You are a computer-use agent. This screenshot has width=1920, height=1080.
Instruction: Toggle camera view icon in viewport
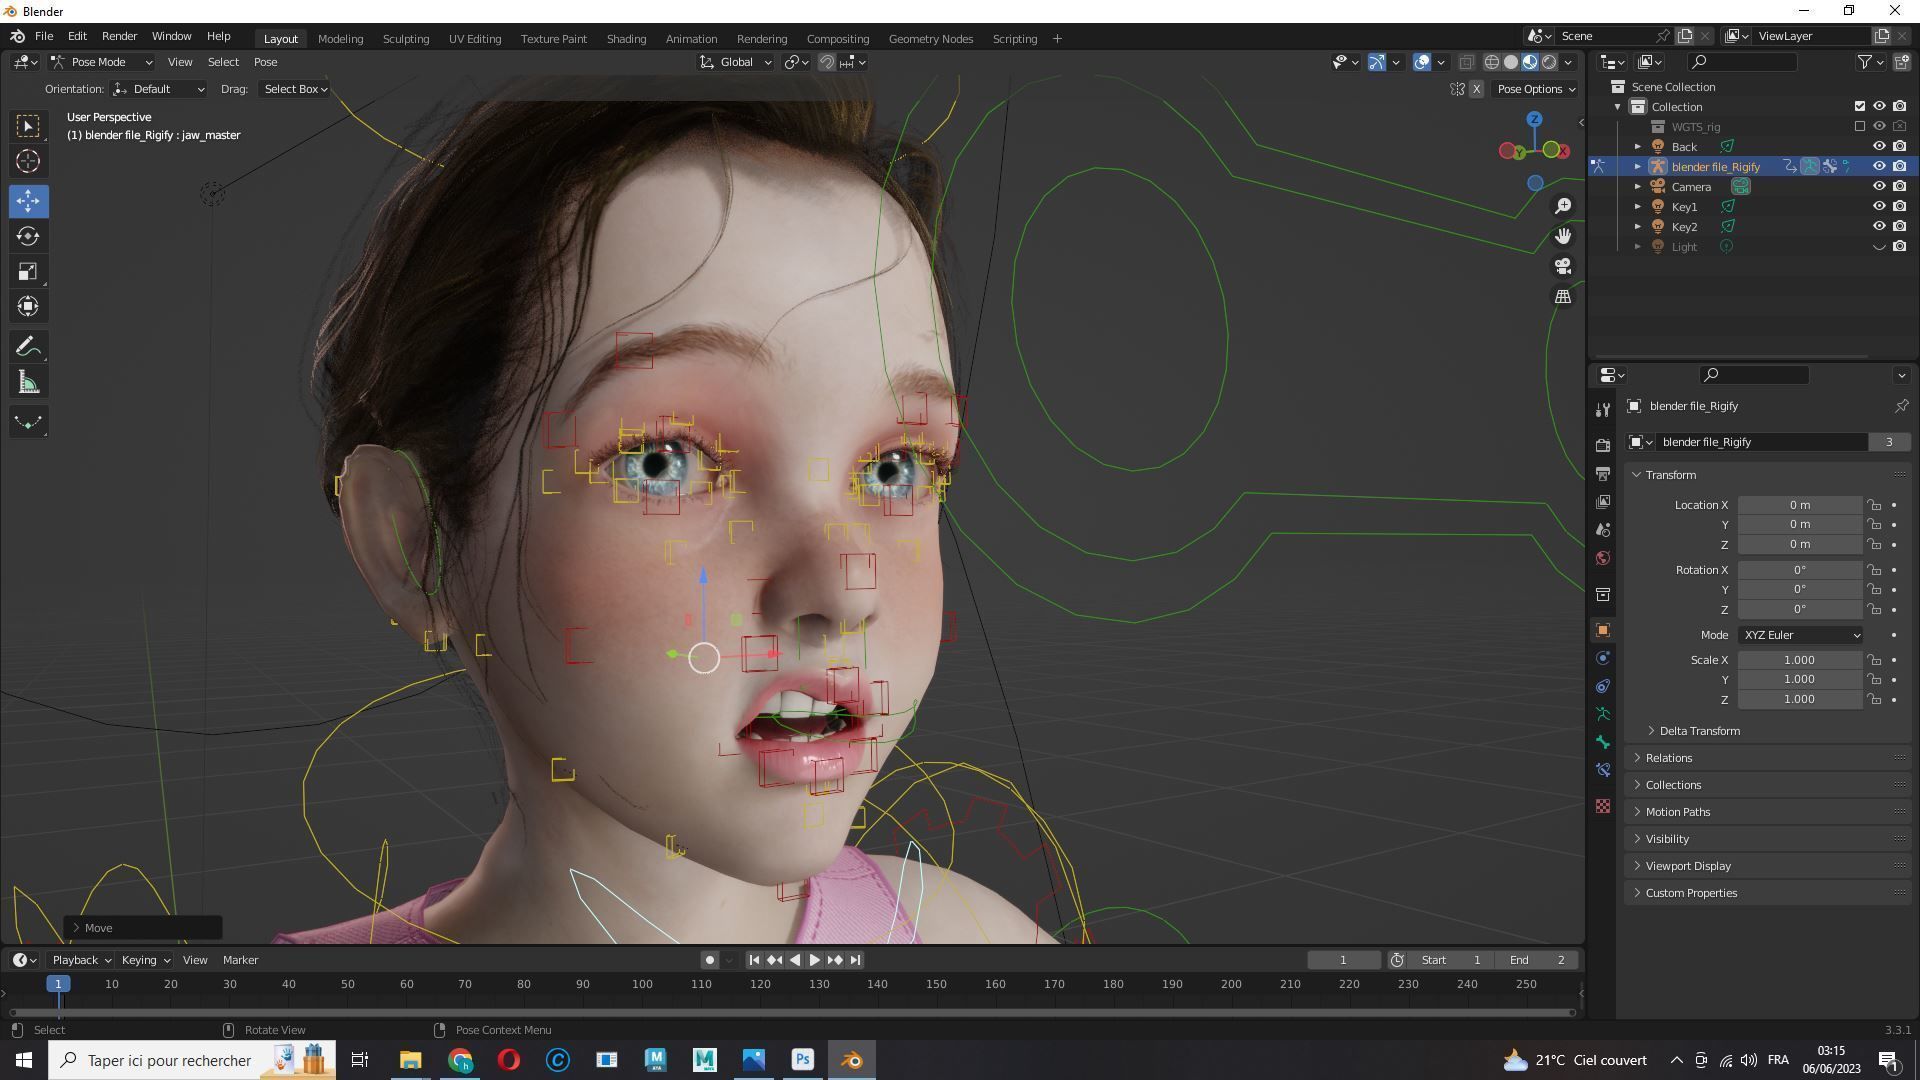1563,267
